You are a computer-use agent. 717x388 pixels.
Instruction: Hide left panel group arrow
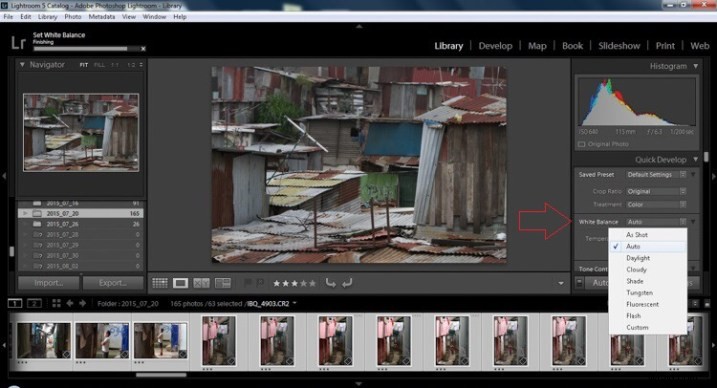(4, 176)
